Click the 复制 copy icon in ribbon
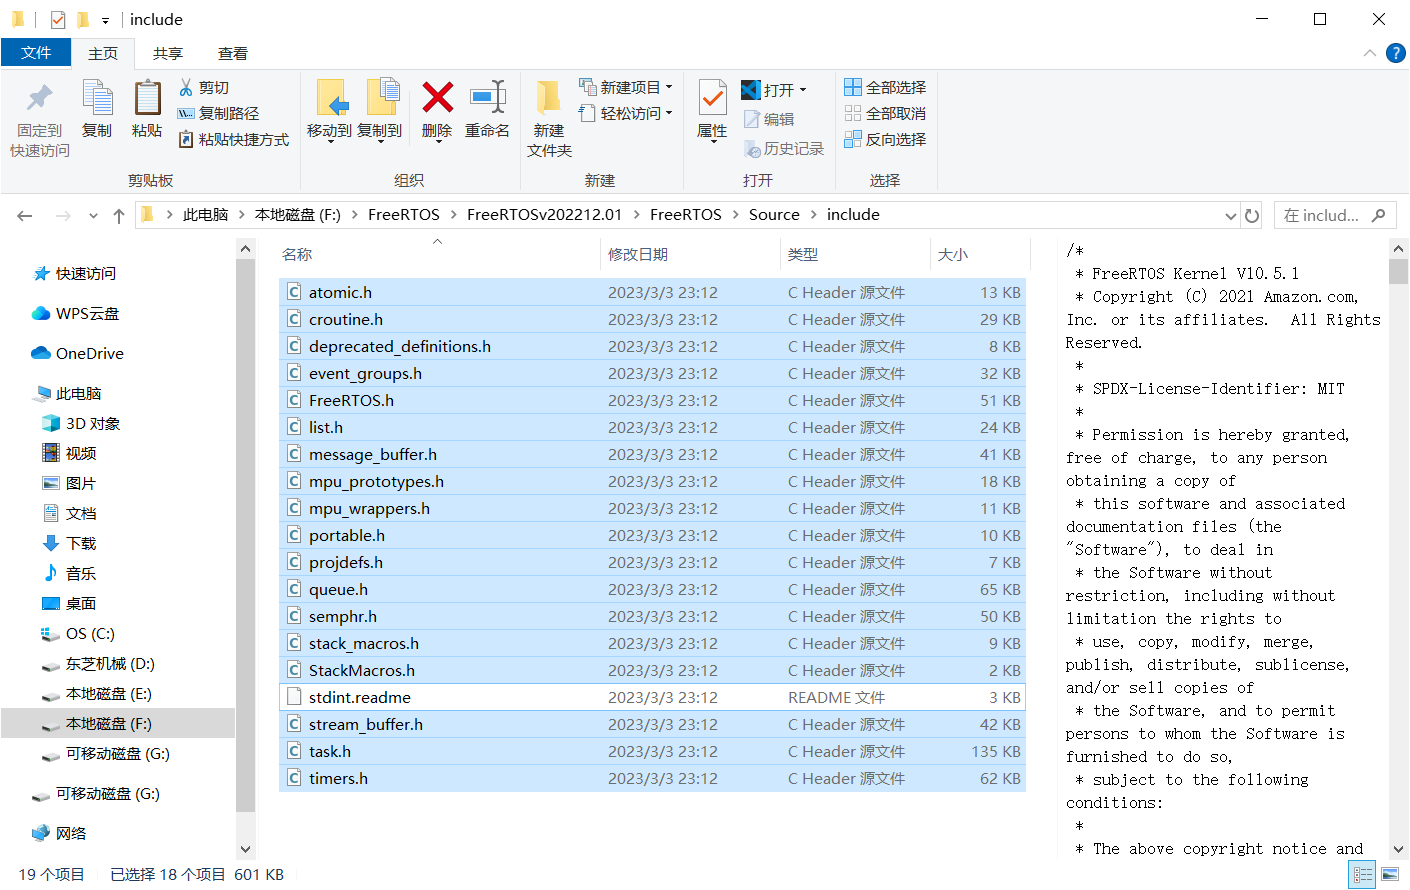Image resolution: width=1410 pixels, height=890 pixels. click(97, 98)
